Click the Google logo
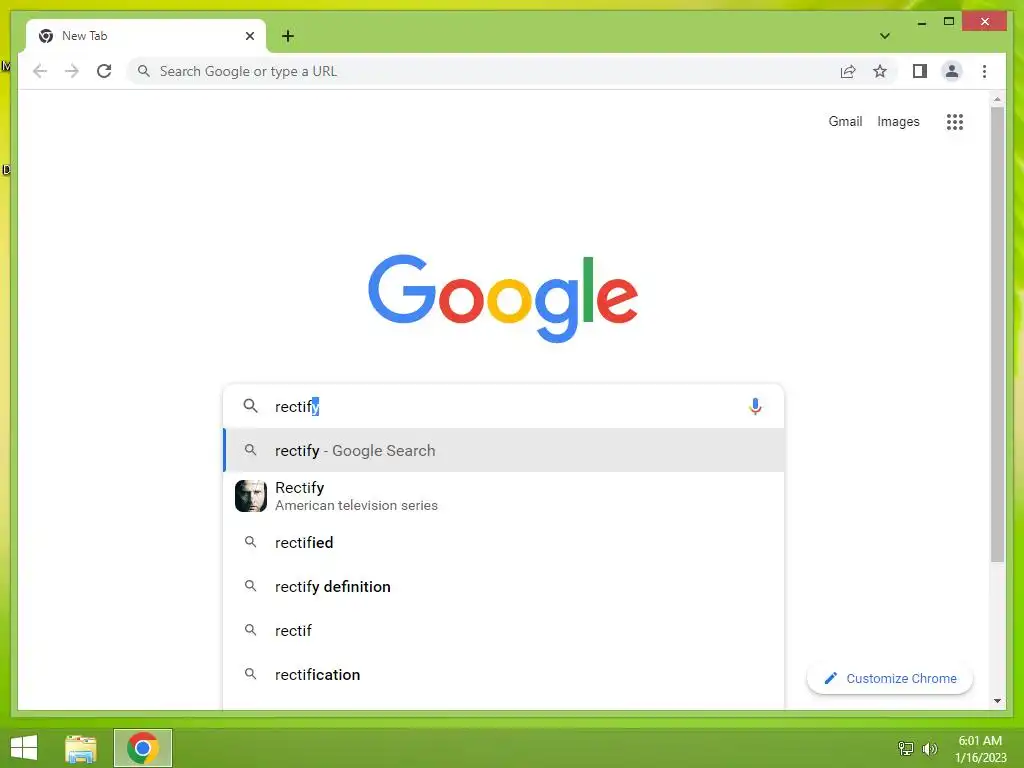The height and width of the screenshot is (768, 1024). tap(503, 298)
